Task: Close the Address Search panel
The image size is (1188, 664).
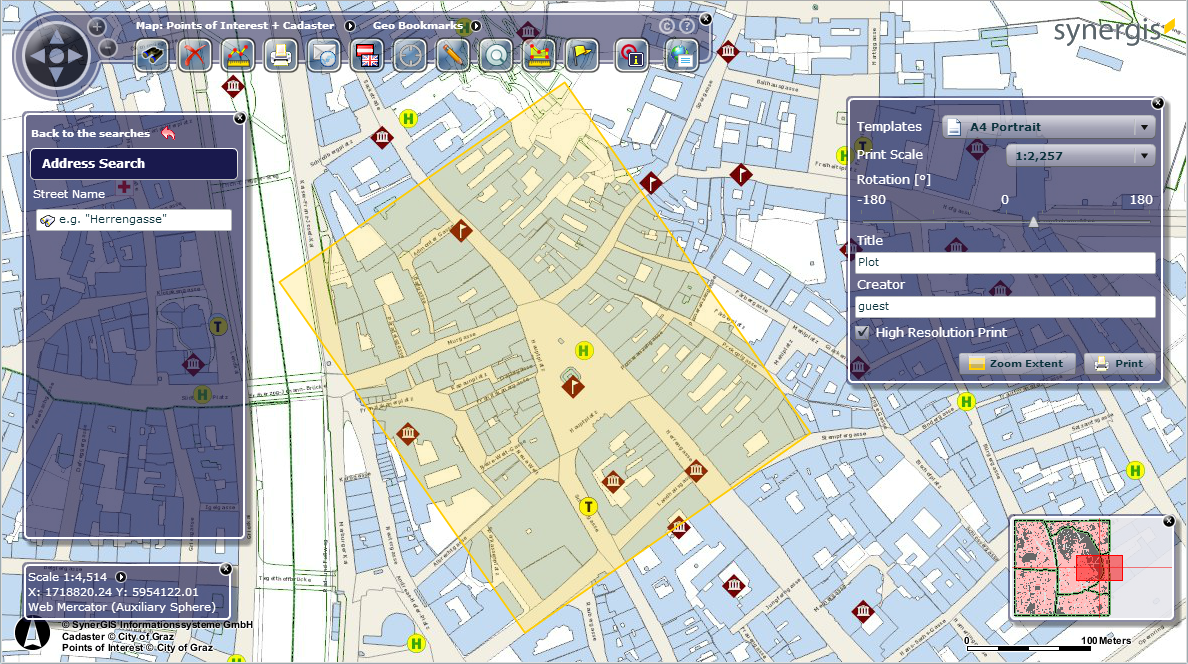Action: click(x=239, y=118)
